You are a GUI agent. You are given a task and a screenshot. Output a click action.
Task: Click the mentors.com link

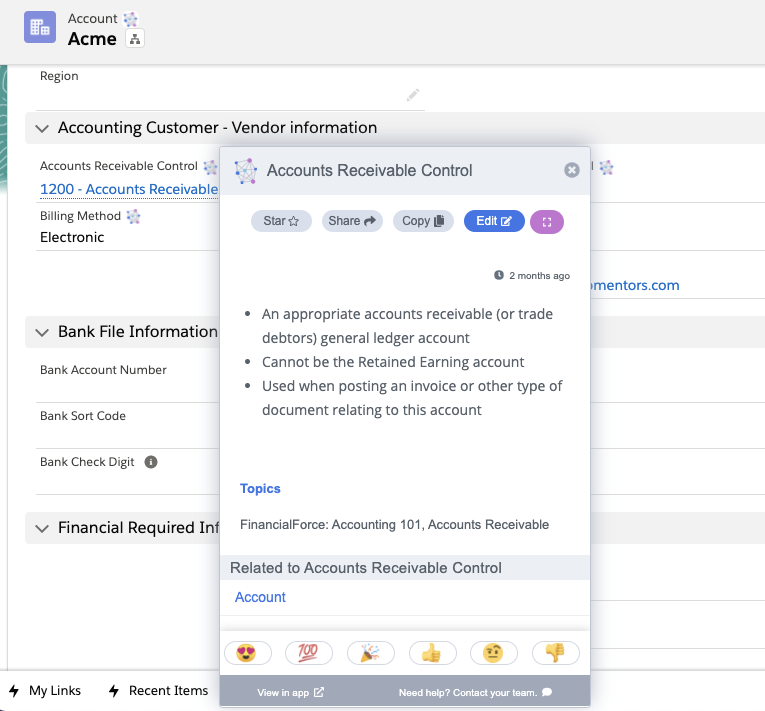(634, 285)
